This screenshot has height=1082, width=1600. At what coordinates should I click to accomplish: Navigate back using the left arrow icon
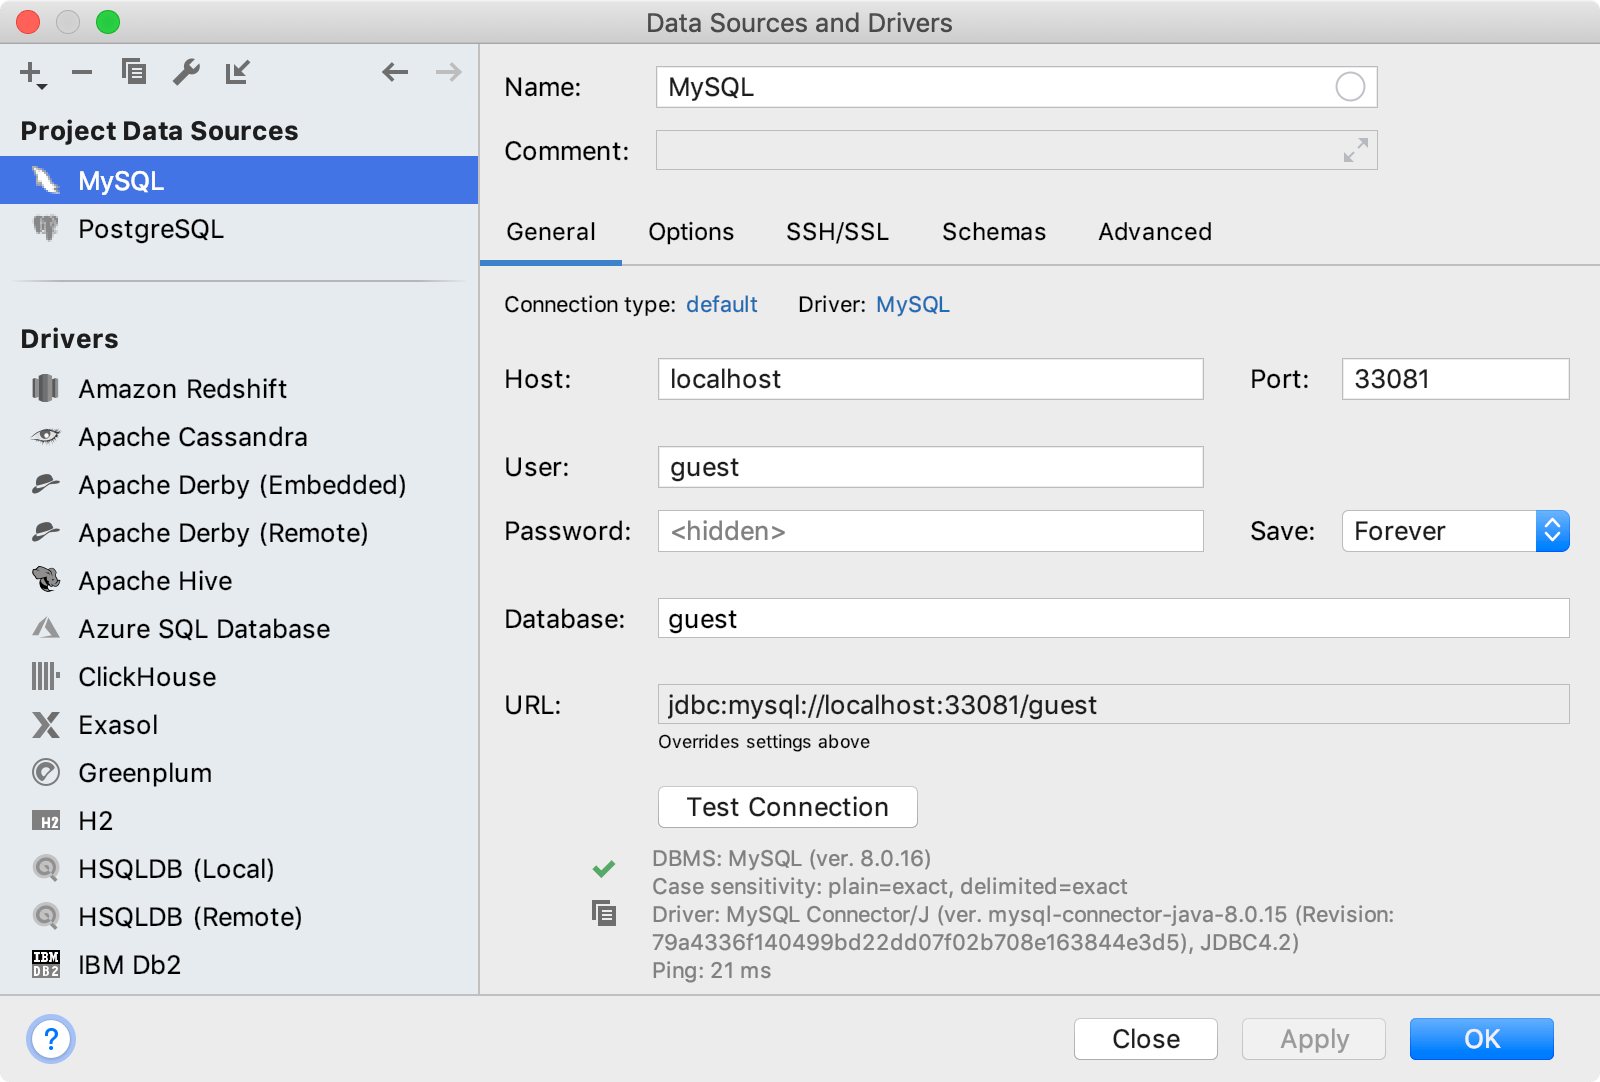click(395, 72)
